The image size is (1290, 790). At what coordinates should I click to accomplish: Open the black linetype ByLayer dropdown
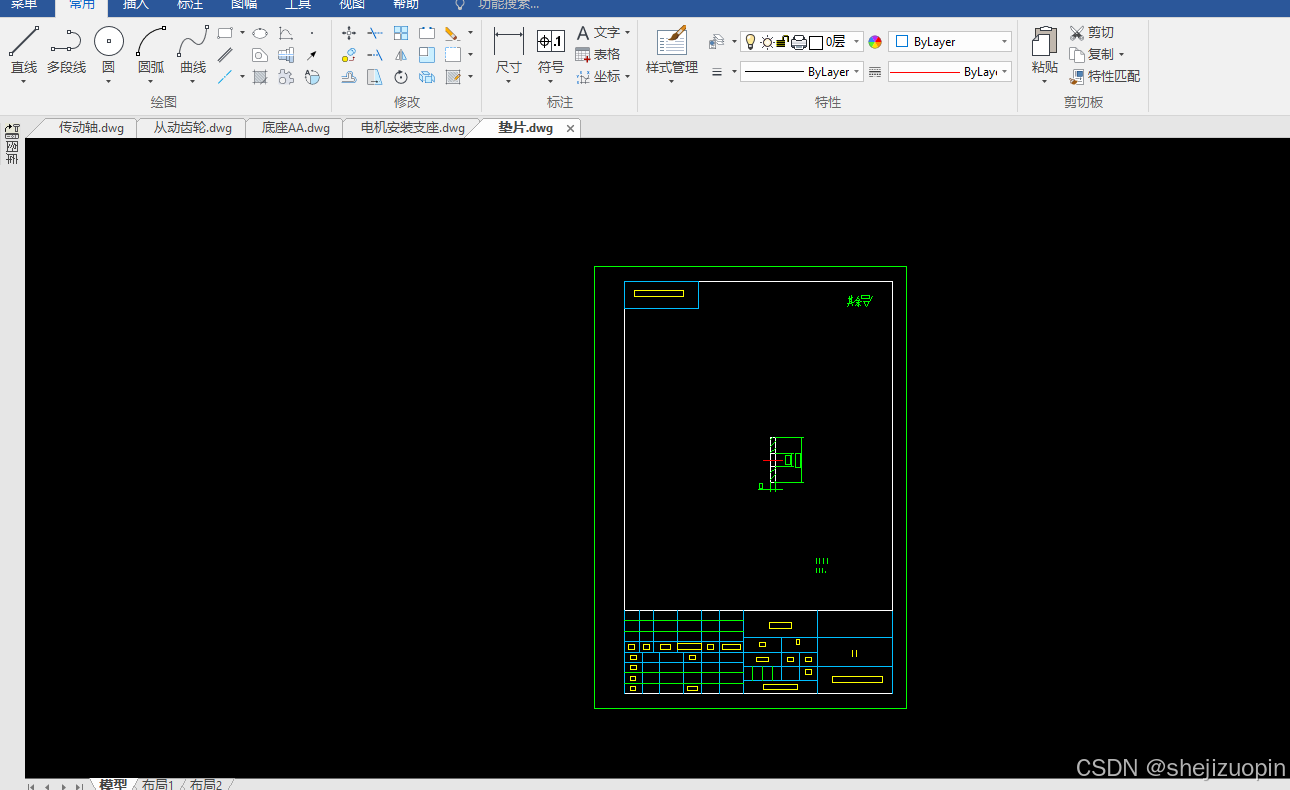click(857, 72)
